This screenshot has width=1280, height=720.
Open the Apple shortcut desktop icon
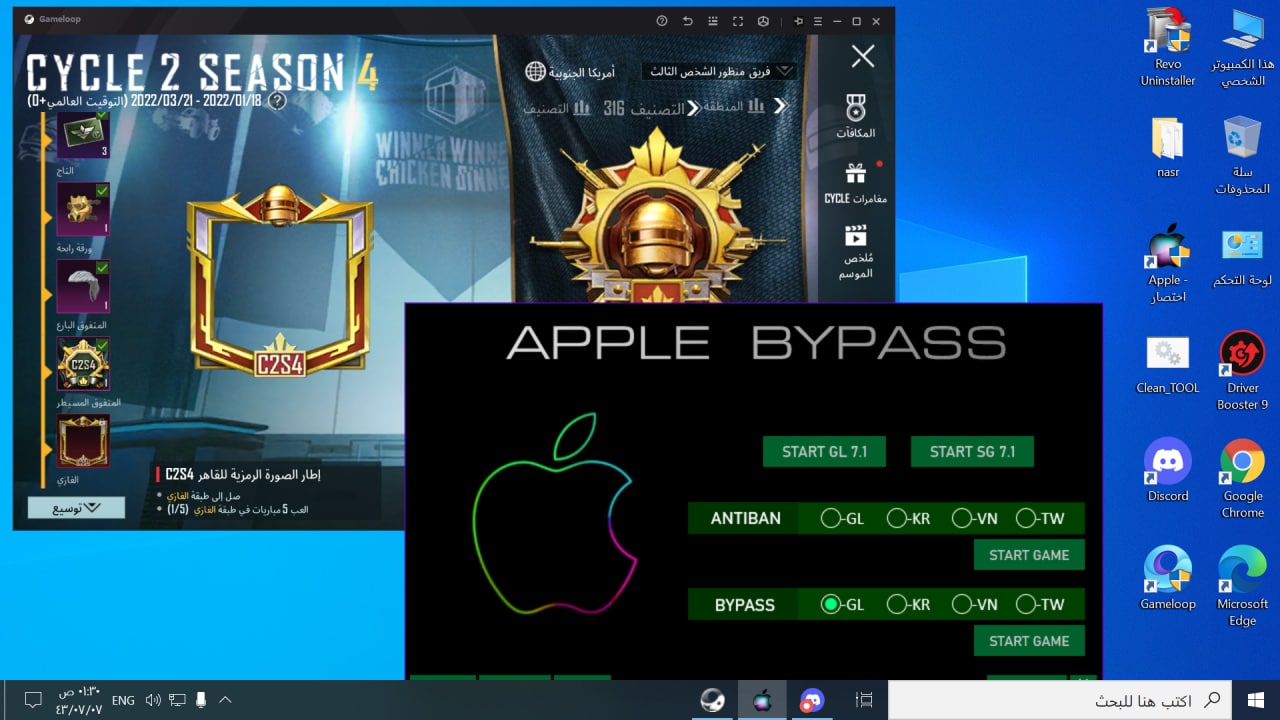[x=1168, y=263]
